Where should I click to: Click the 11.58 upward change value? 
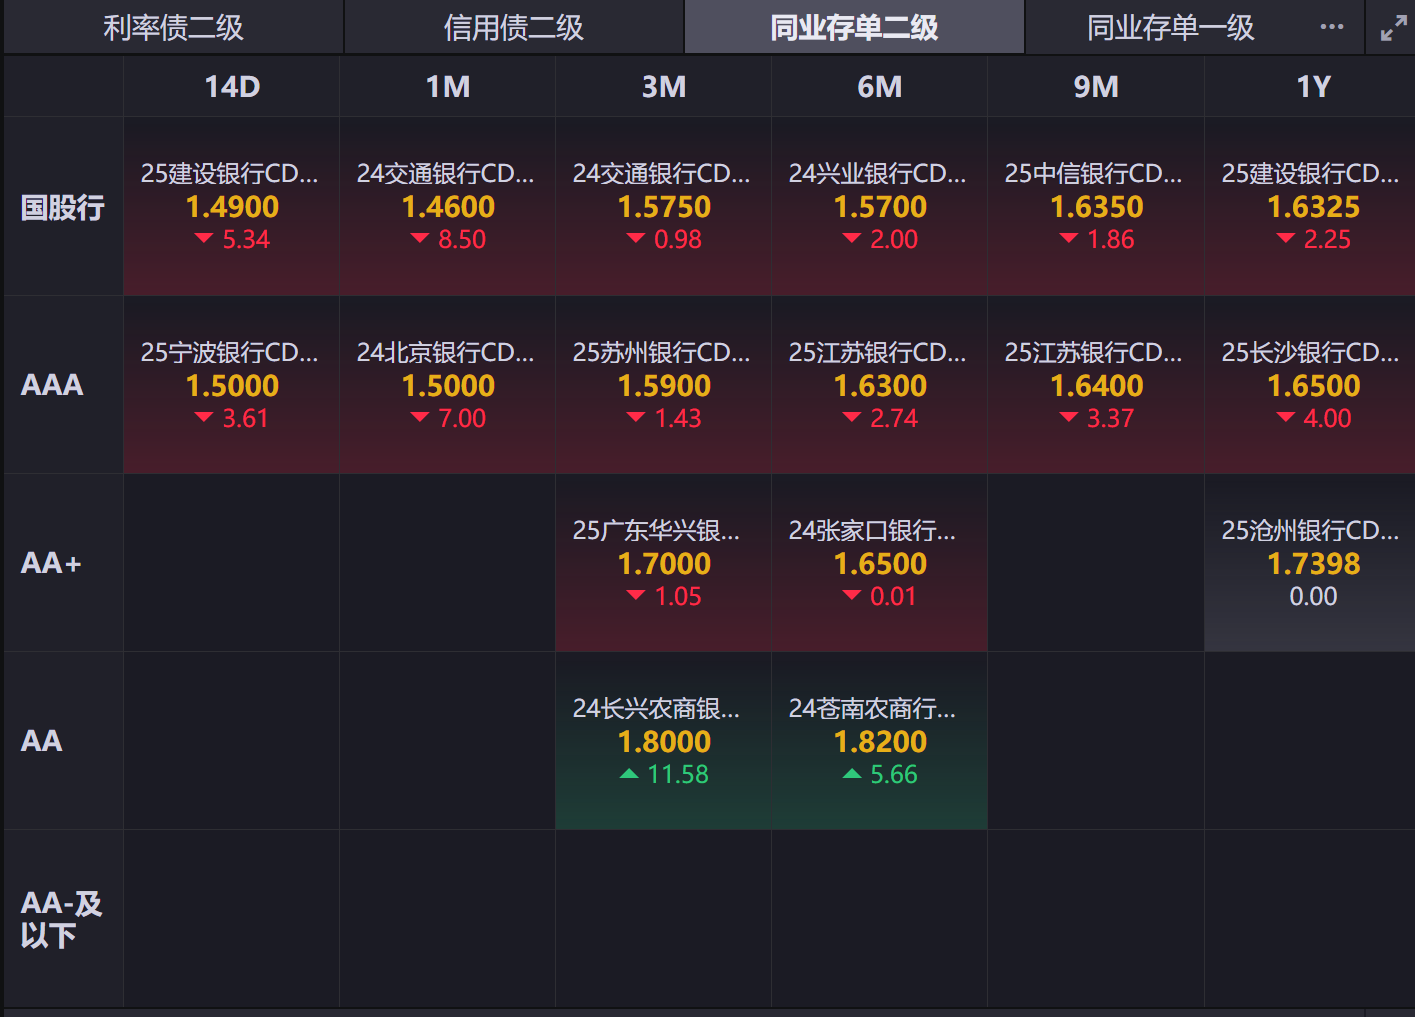tap(678, 774)
